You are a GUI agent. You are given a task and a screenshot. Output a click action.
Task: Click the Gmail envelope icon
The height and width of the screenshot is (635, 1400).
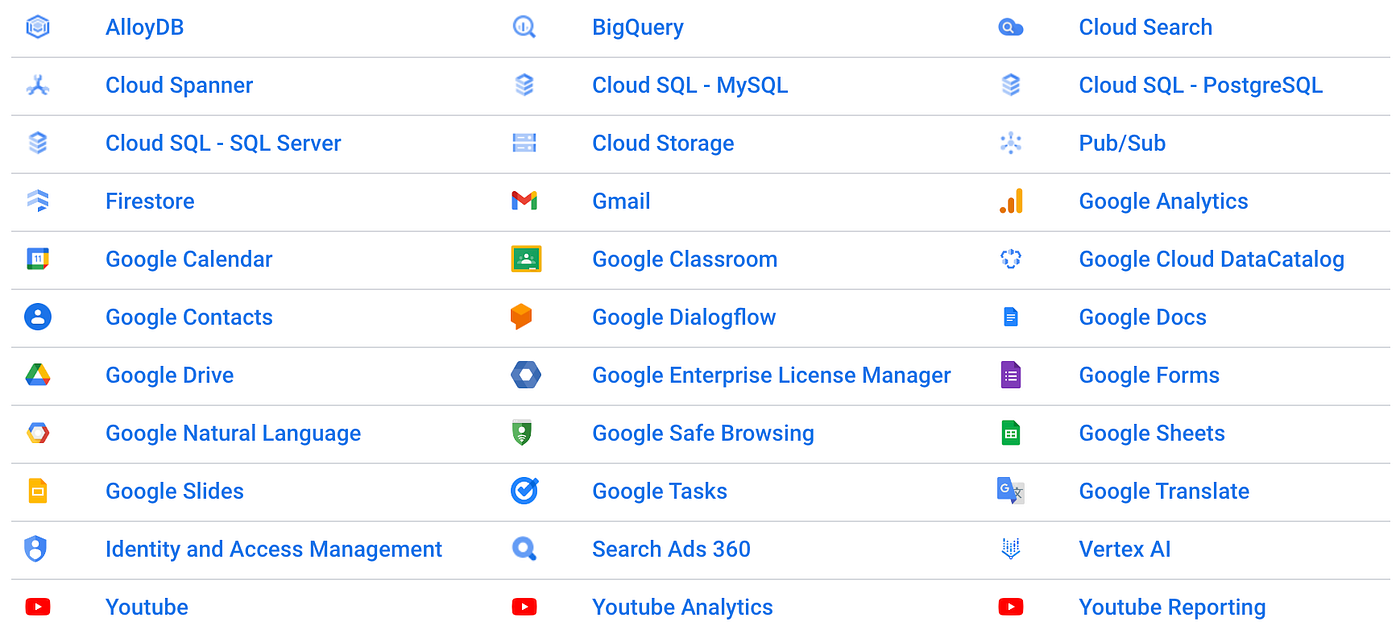click(524, 201)
